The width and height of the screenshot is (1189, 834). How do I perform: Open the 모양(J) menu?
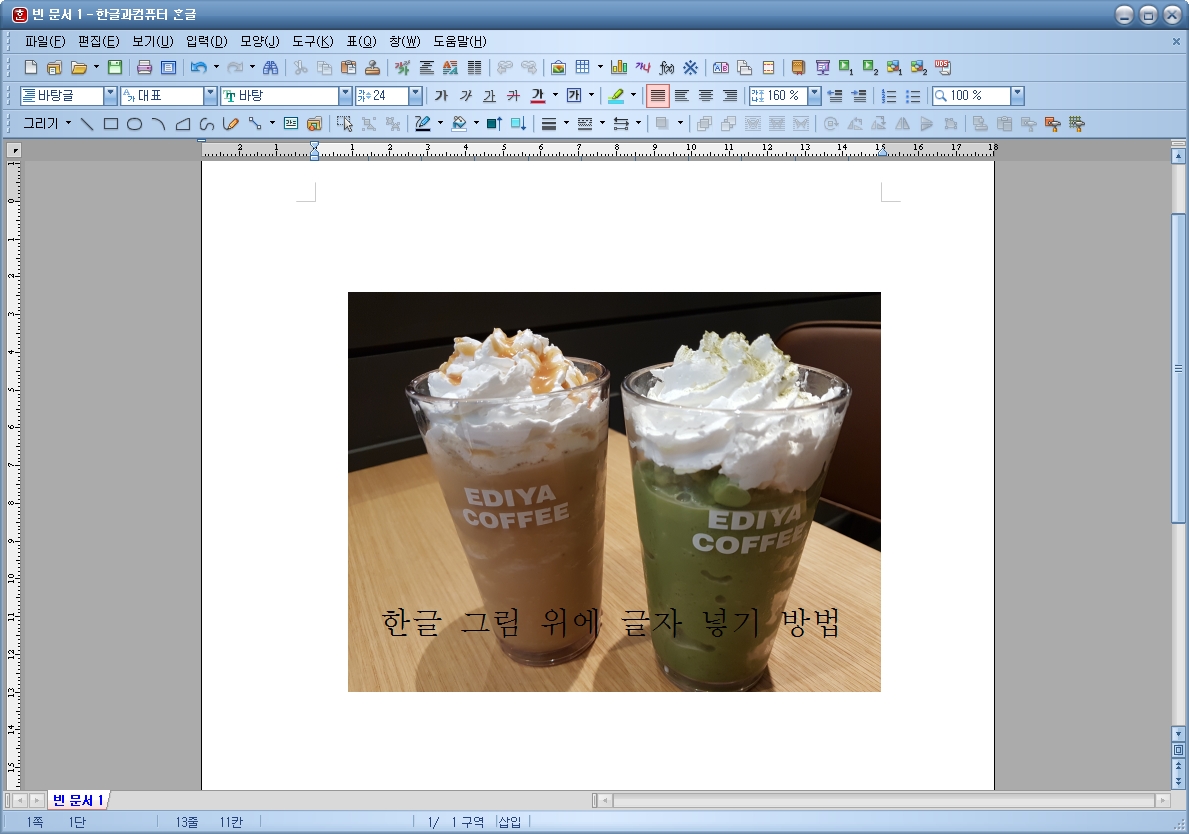(260, 42)
